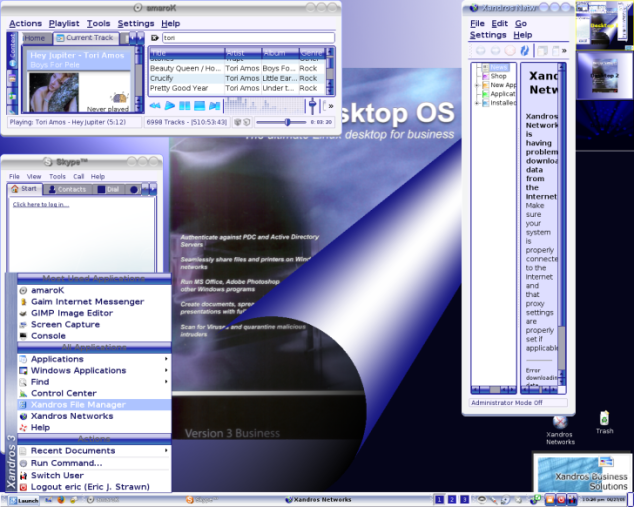Click the Launch button in the taskbar
This screenshot has width=634, height=507.
tap(24, 501)
